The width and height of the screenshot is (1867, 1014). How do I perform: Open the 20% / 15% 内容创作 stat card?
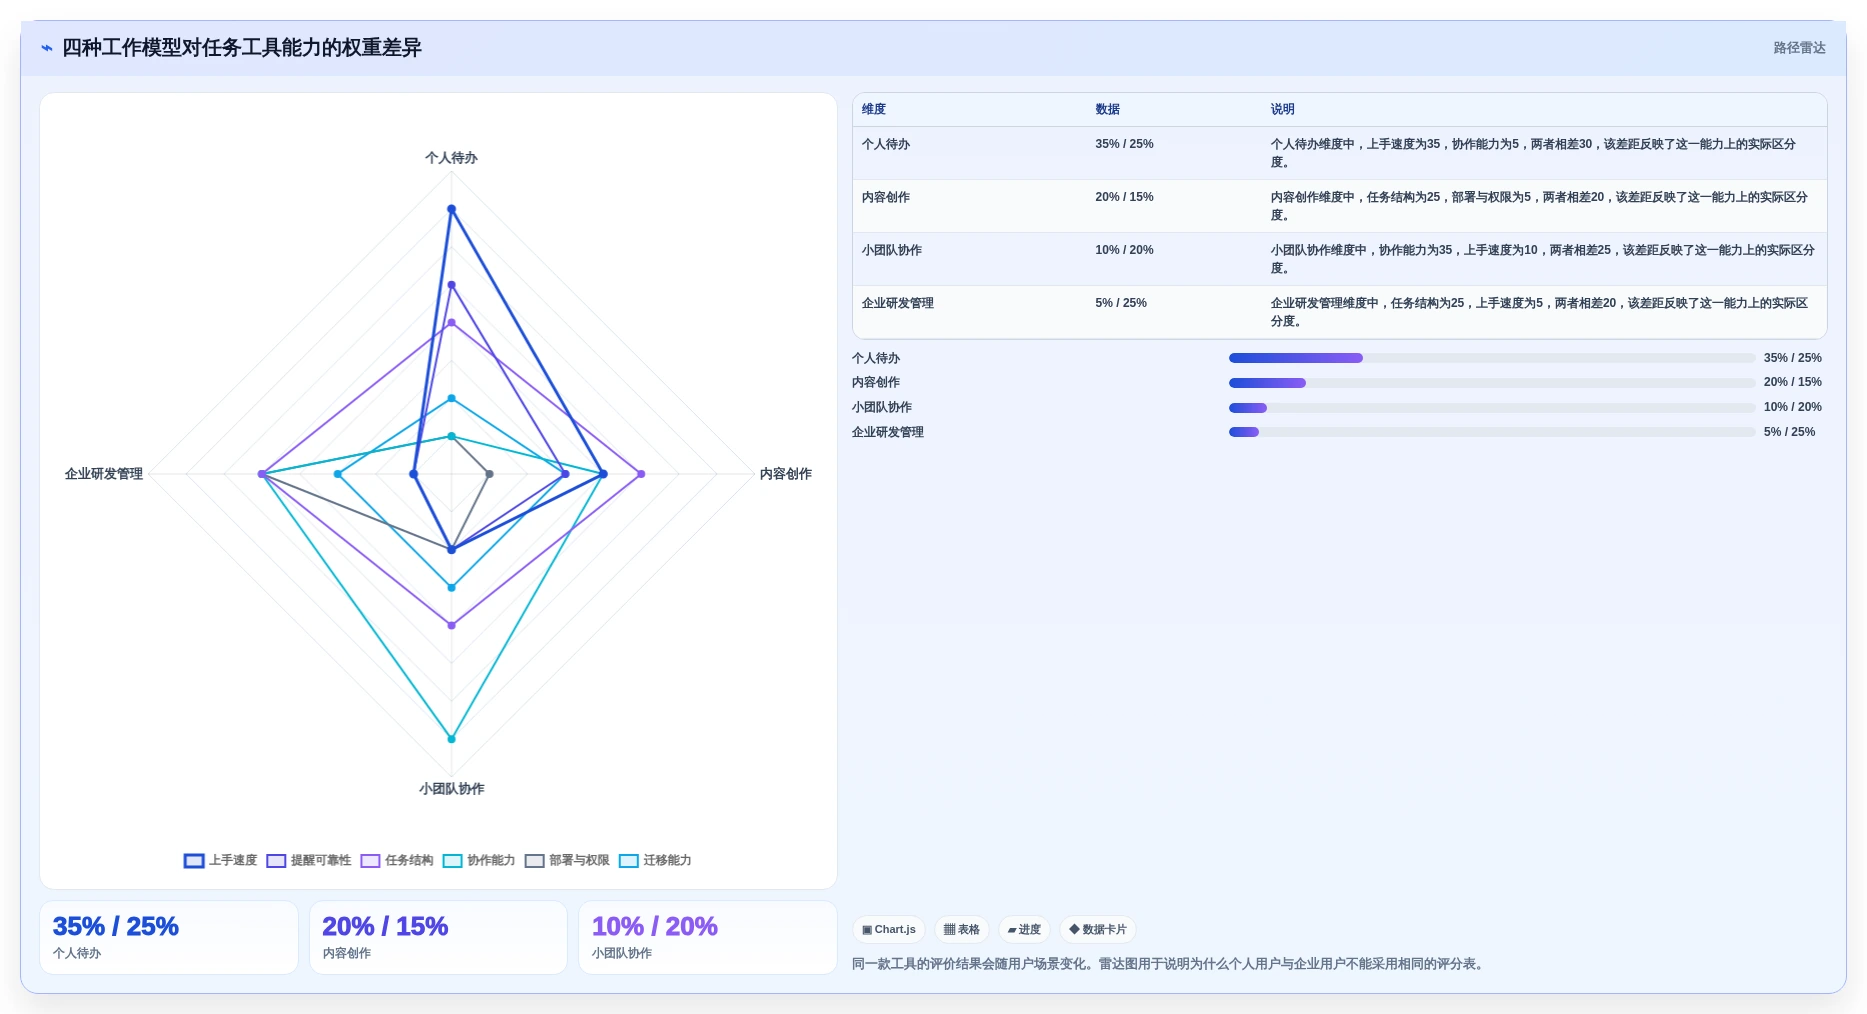(x=438, y=938)
